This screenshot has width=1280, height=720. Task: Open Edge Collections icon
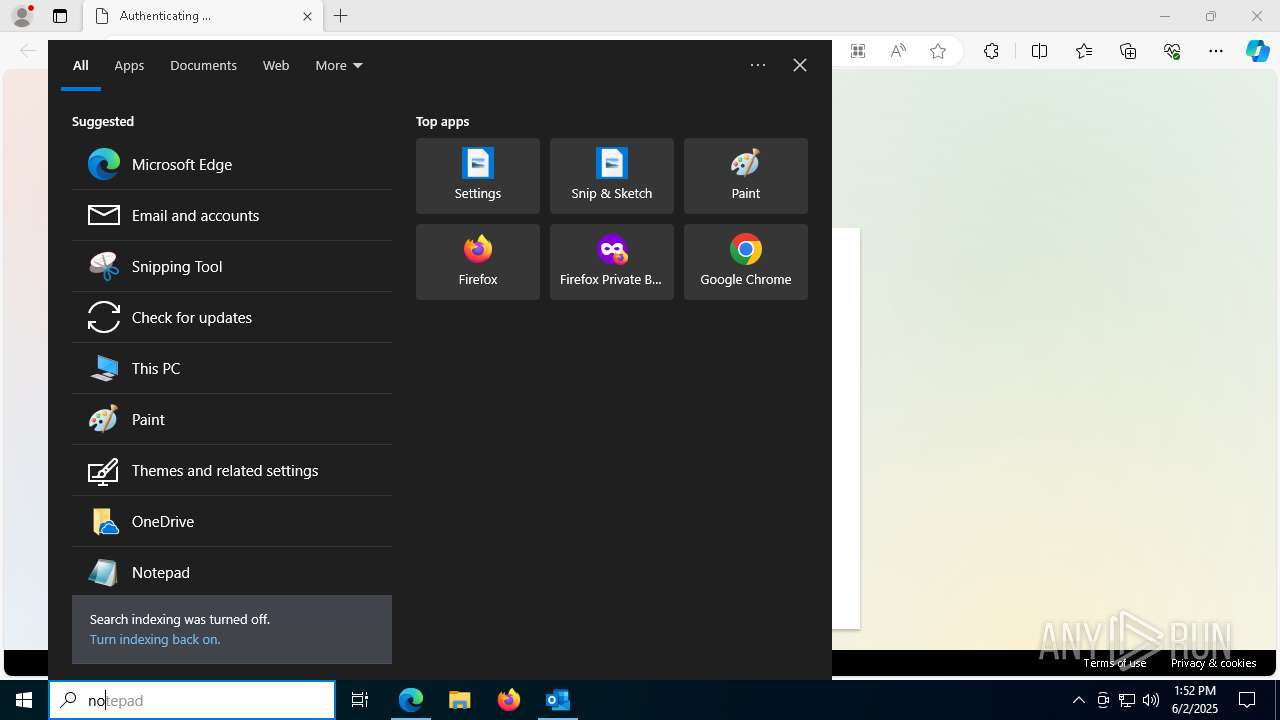1128,51
